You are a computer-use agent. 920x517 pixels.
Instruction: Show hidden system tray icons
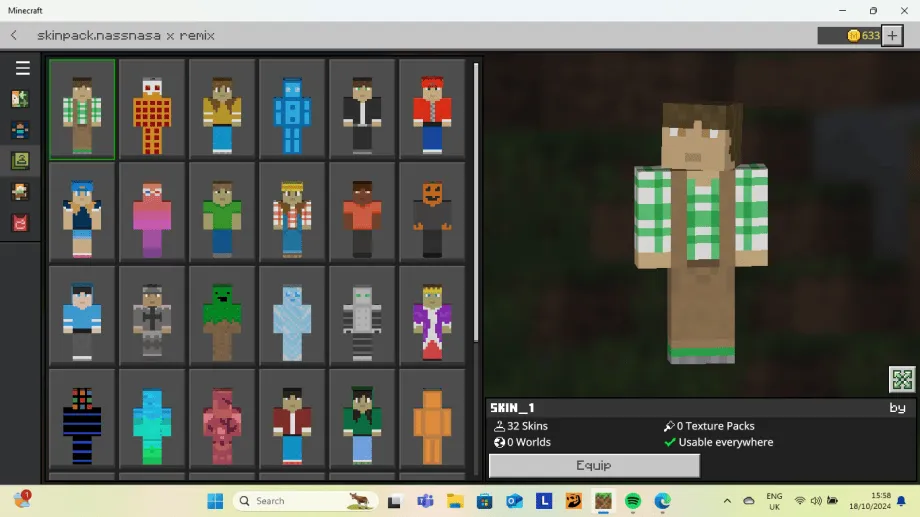[x=728, y=501]
